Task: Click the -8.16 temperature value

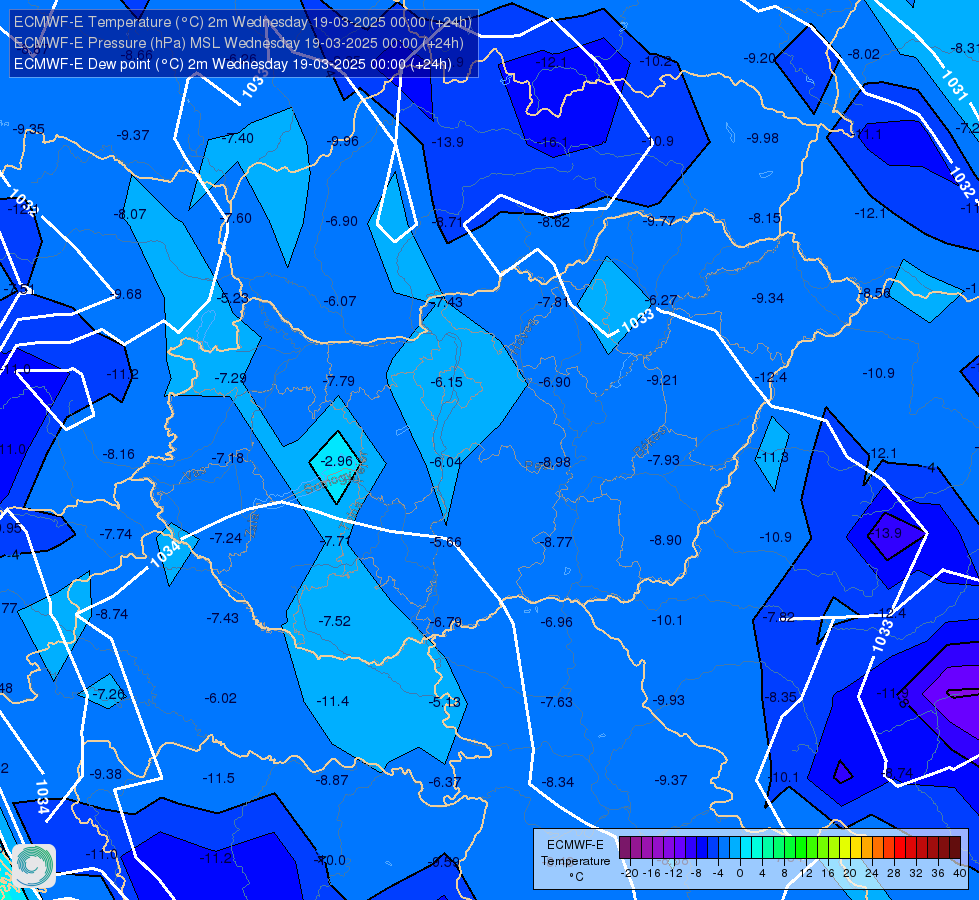Action: (118, 454)
